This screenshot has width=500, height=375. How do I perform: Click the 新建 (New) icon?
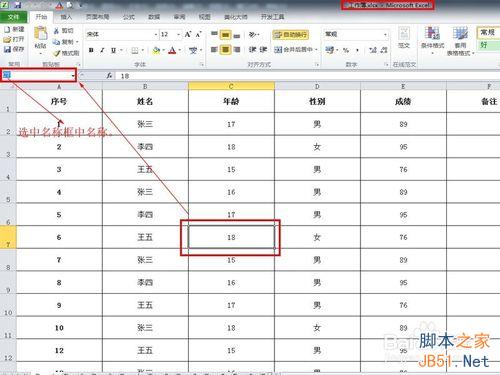(8, 29)
